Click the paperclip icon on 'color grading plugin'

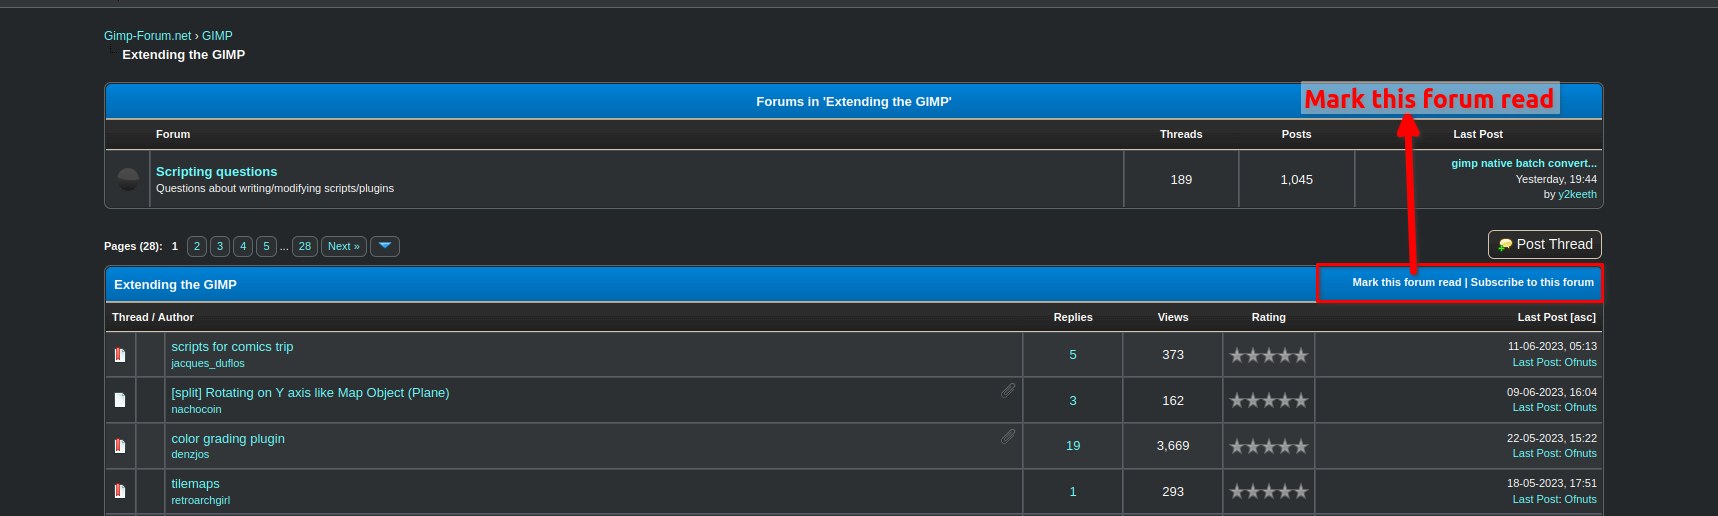coord(1008,436)
